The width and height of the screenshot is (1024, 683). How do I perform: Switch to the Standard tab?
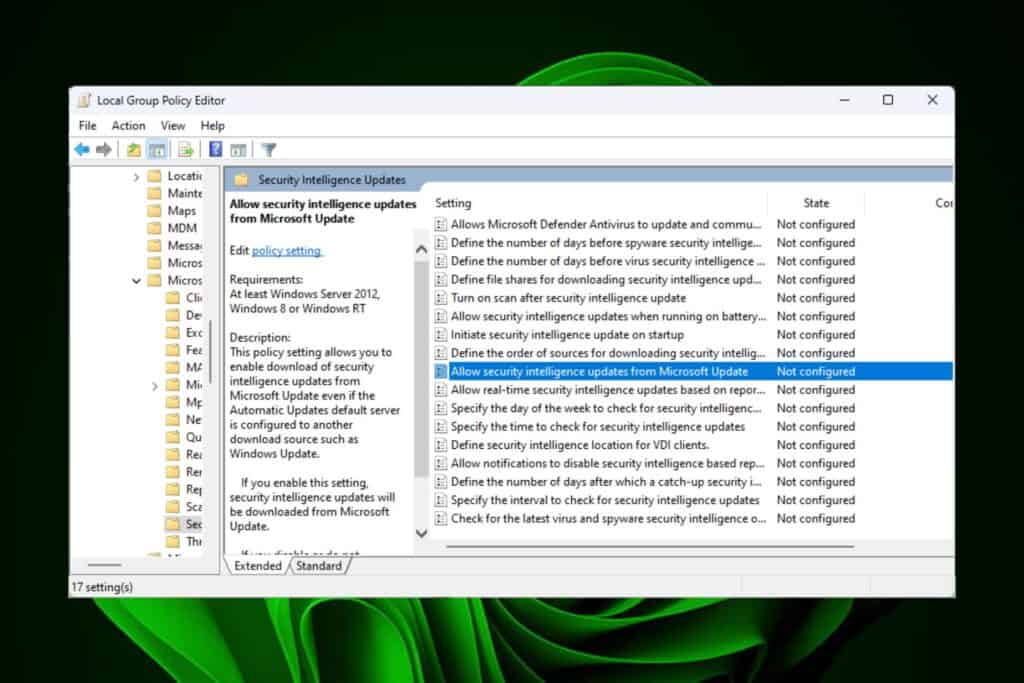319,565
